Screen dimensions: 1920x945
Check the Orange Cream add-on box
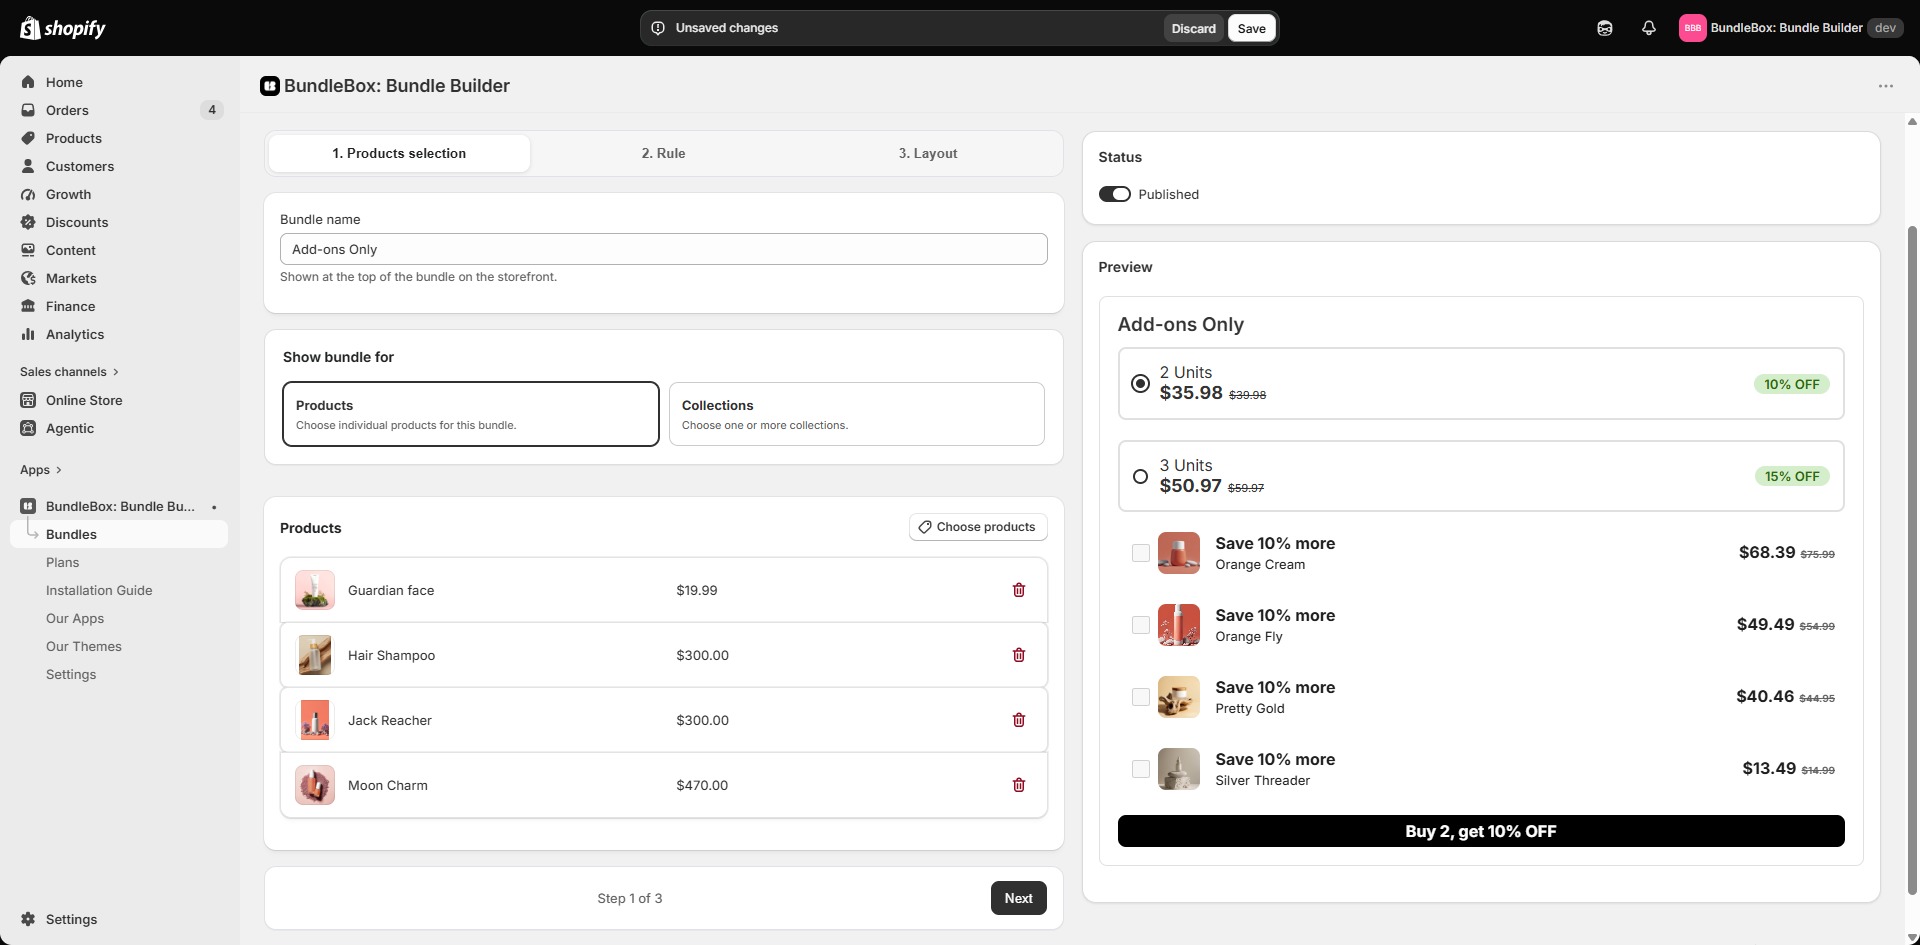(1140, 553)
